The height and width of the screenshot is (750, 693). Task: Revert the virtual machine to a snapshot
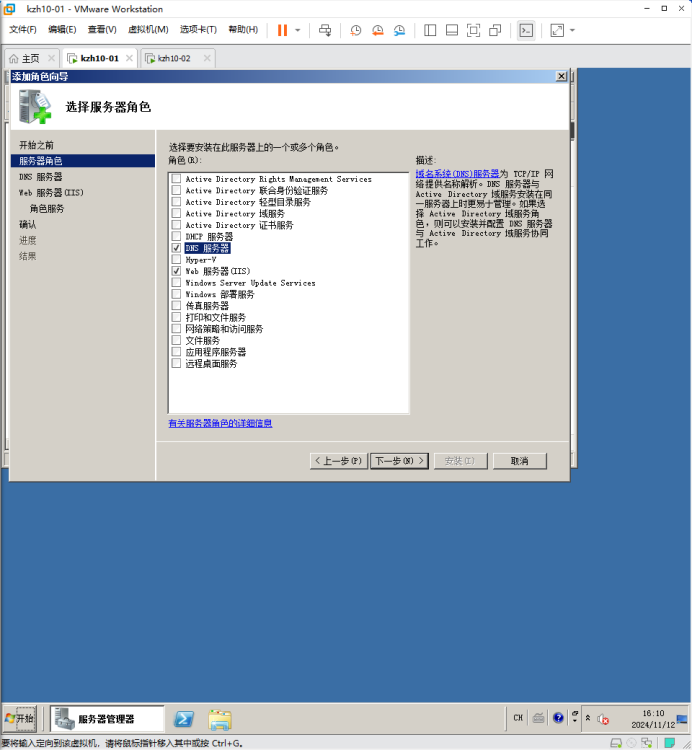click(377, 30)
